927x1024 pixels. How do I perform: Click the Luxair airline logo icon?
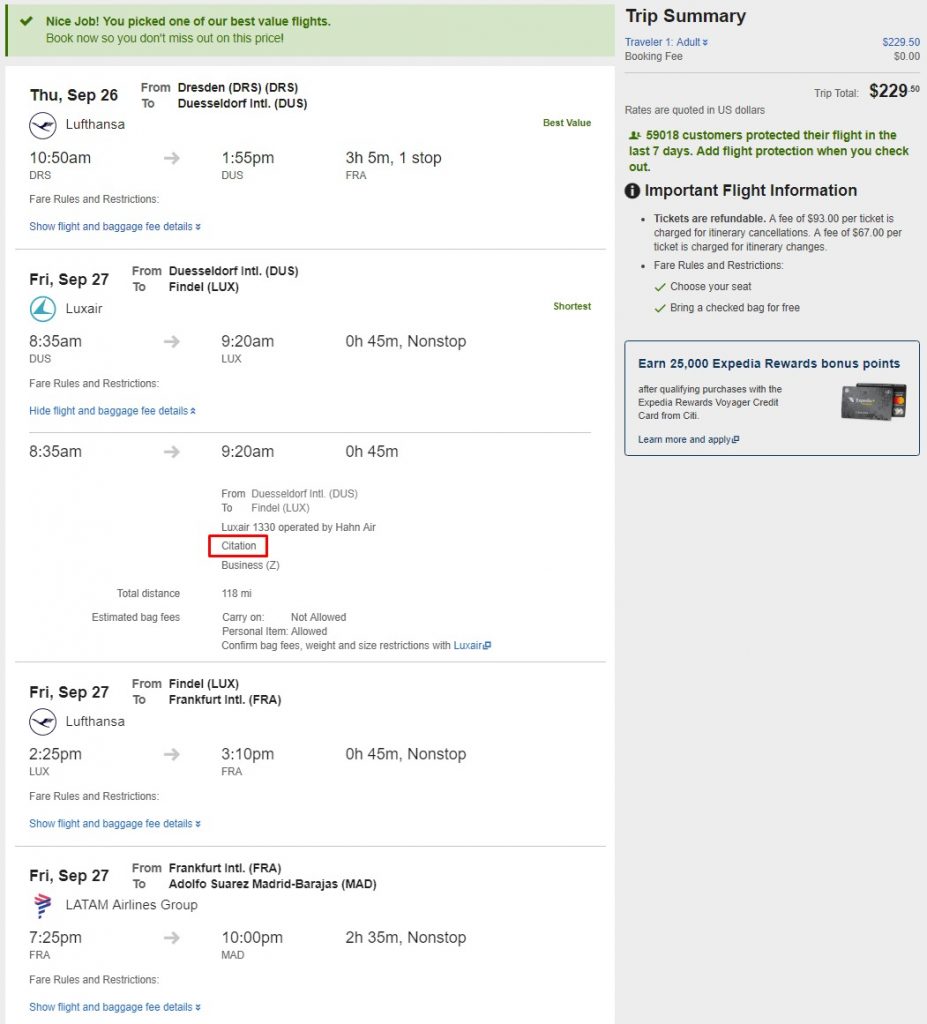pyautogui.click(x=43, y=310)
